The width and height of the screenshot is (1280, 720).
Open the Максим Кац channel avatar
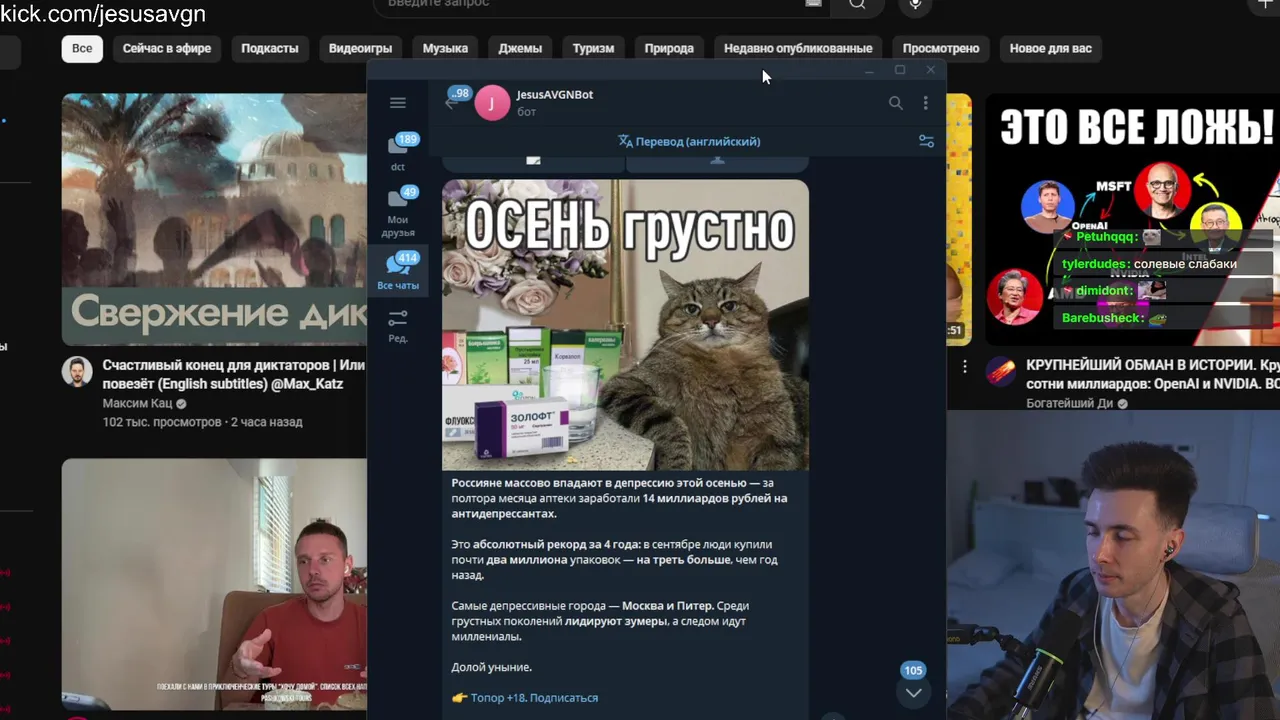(77, 372)
